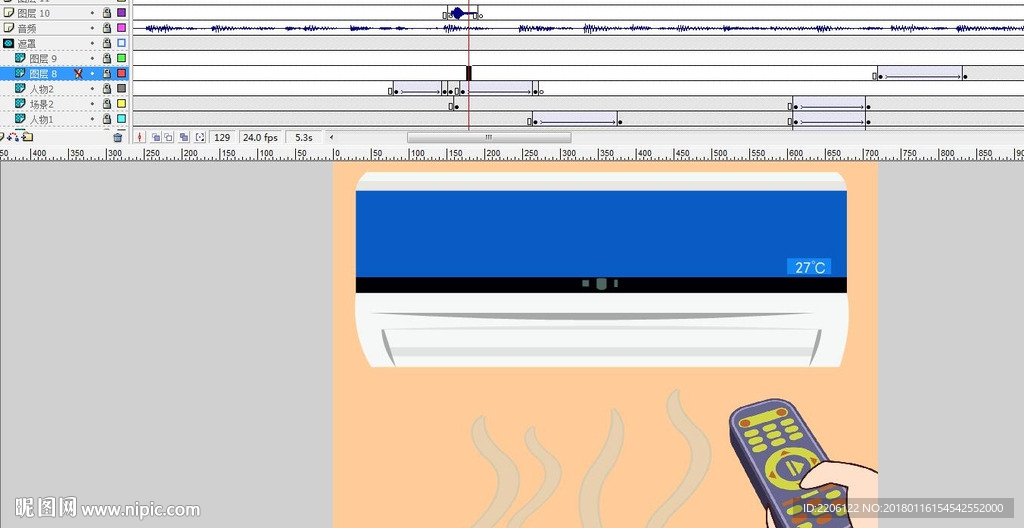Unlock the 场景2 layer
The width and height of the screenshot is (1024, 528).
pyautogui.click(x=107, y=103)
